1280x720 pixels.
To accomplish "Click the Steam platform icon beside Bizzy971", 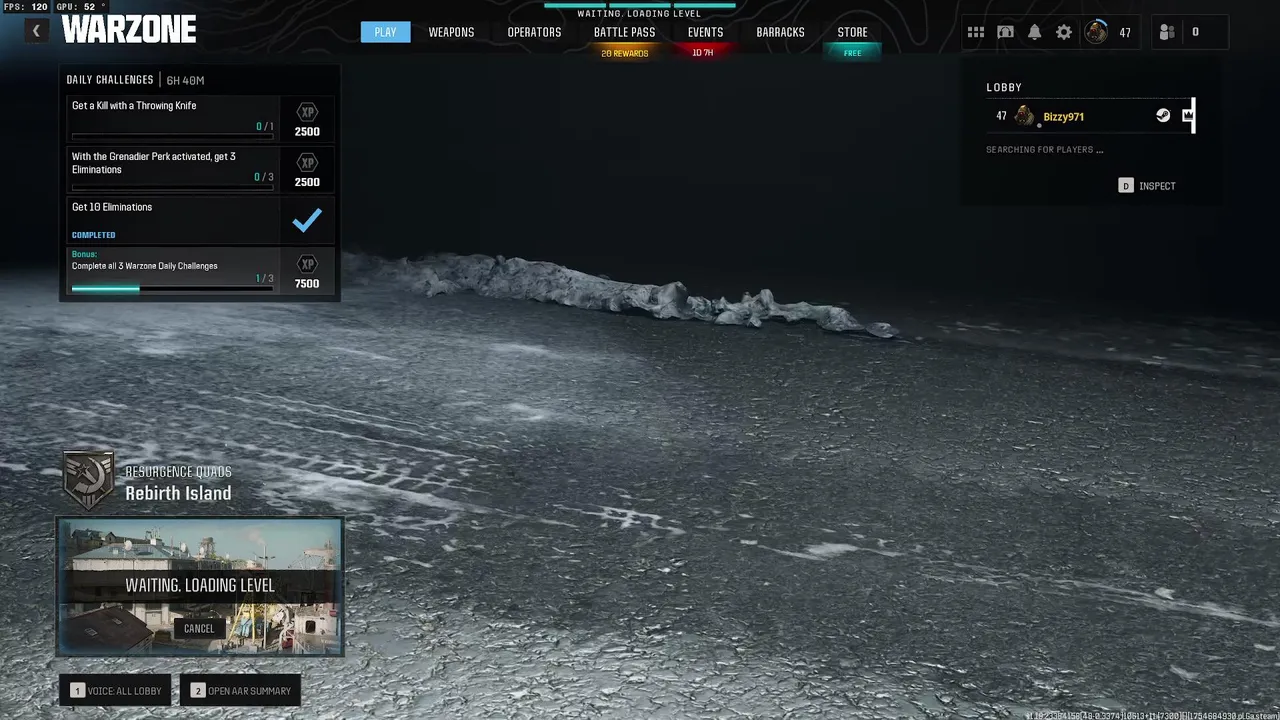I will (1163, 116).
